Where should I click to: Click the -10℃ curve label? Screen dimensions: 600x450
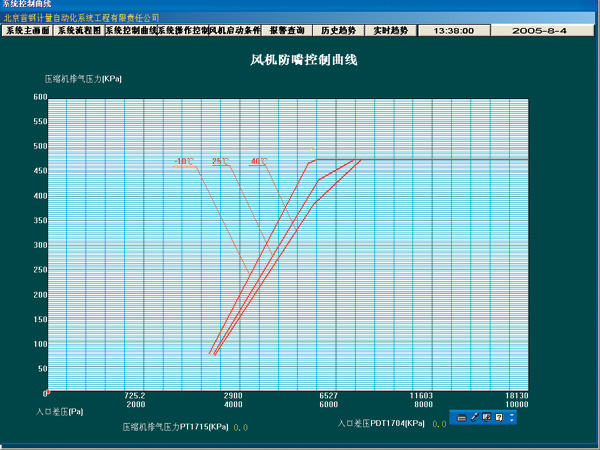tap(184, 161)
